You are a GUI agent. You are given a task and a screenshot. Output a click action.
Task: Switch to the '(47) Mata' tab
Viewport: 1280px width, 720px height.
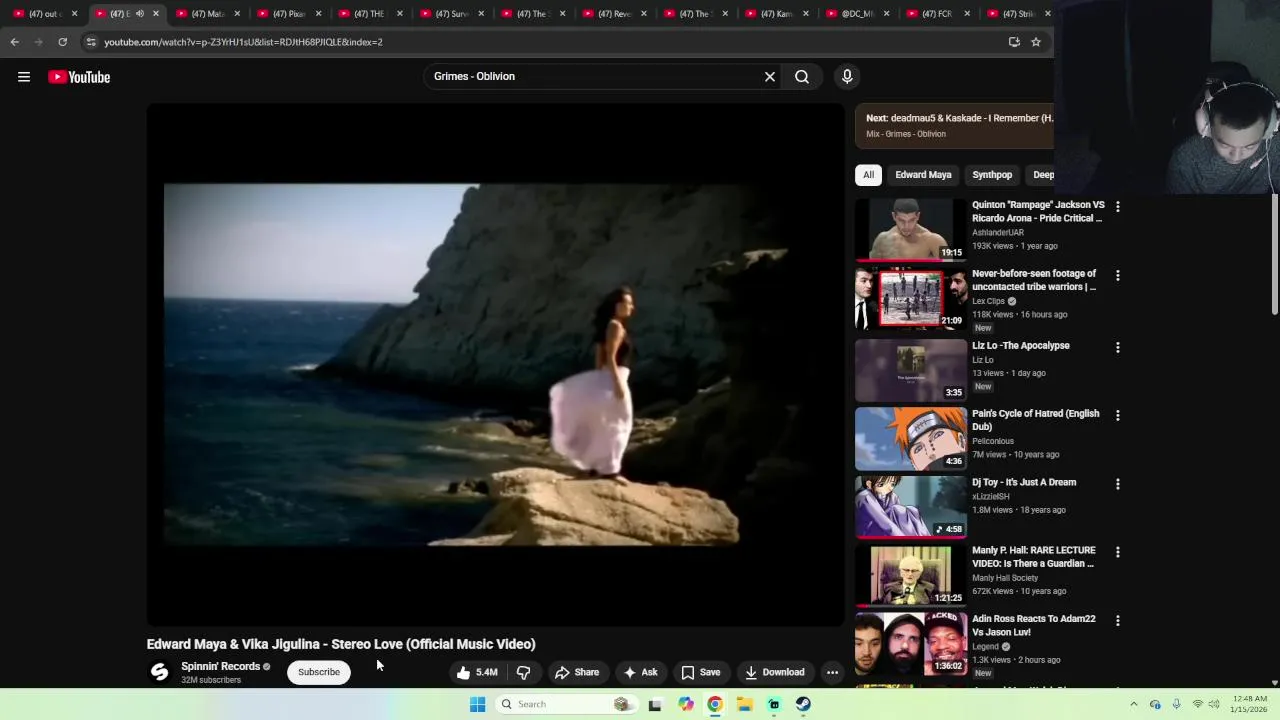[208, 14]
